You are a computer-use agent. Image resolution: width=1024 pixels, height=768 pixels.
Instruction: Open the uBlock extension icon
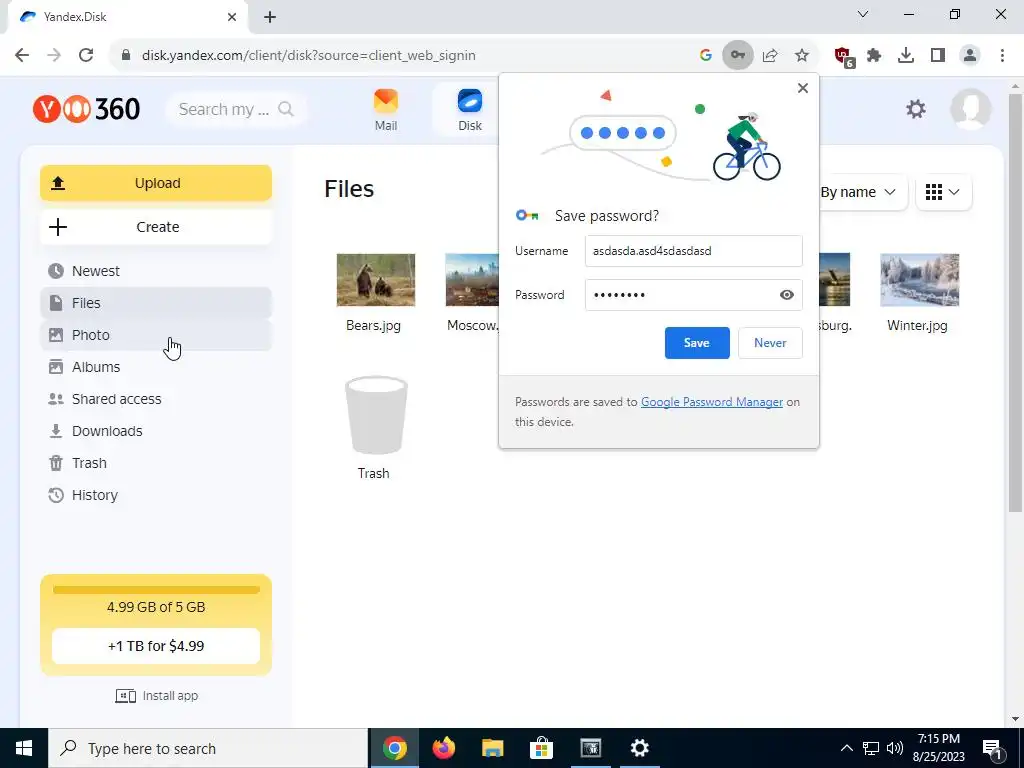point(844,56)
